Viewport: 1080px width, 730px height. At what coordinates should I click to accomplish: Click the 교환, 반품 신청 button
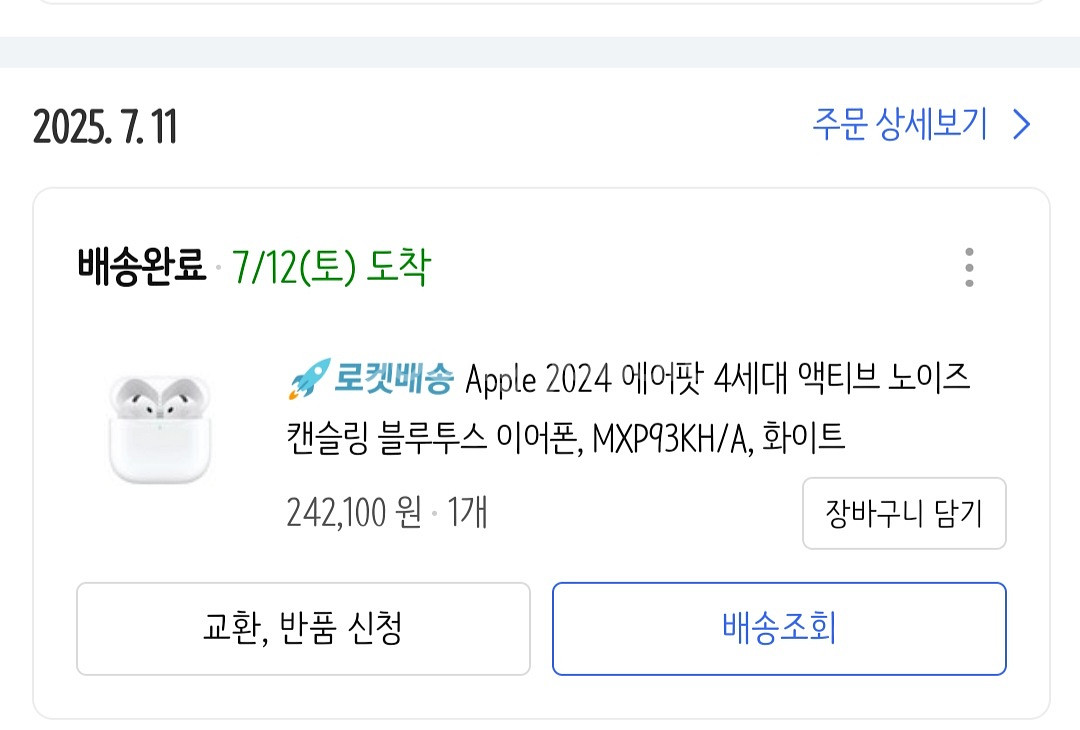[303, 629]
